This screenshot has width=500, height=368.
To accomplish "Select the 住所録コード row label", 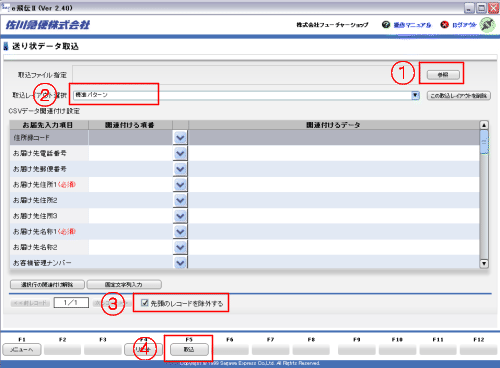I will point(31,138).
